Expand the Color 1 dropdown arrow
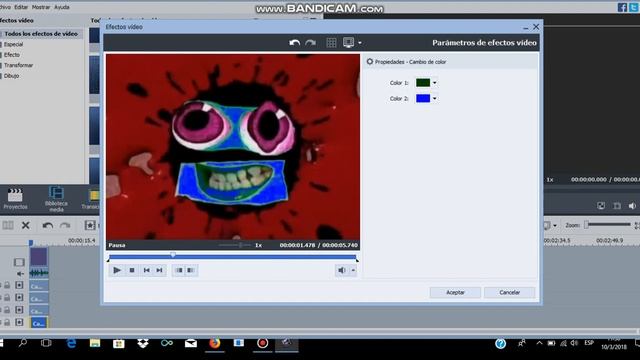Image resolution: width=640 pixels, height=360 pixels. click(434, 82)
